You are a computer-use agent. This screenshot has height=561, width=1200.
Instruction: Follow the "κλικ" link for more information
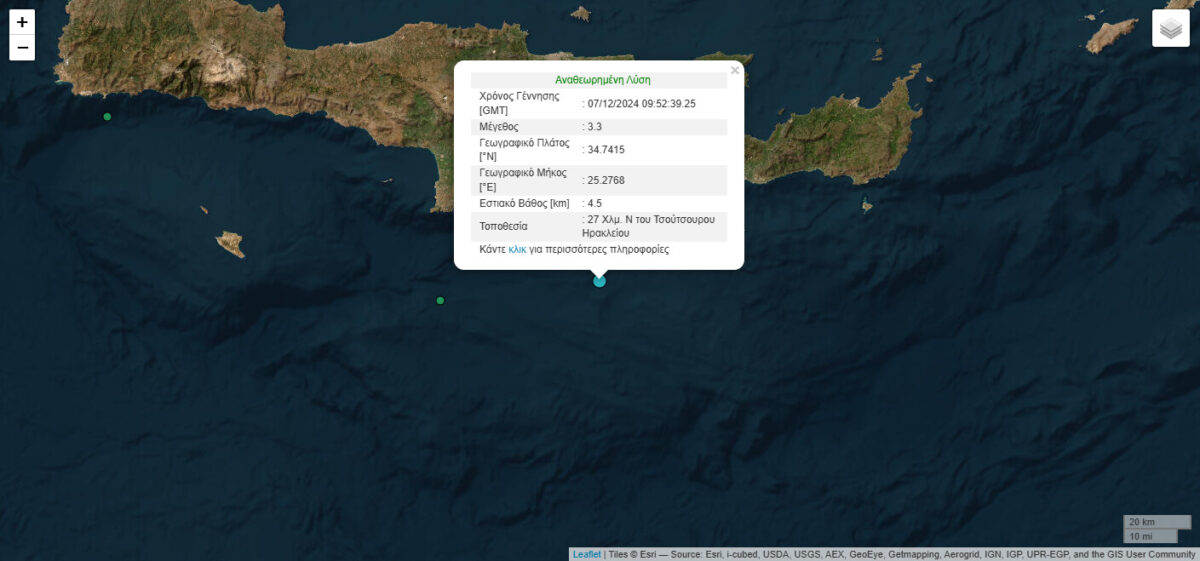[517, 249]
